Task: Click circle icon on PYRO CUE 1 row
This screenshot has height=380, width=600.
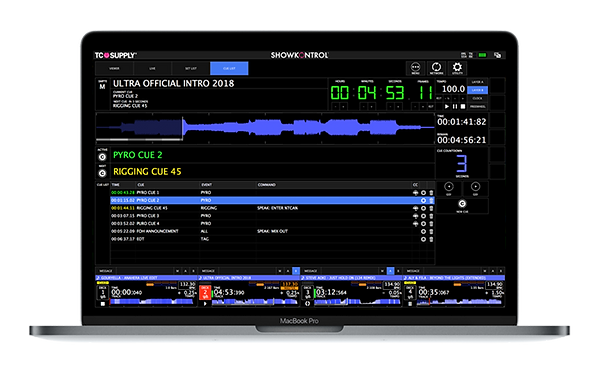Action: 423,193
